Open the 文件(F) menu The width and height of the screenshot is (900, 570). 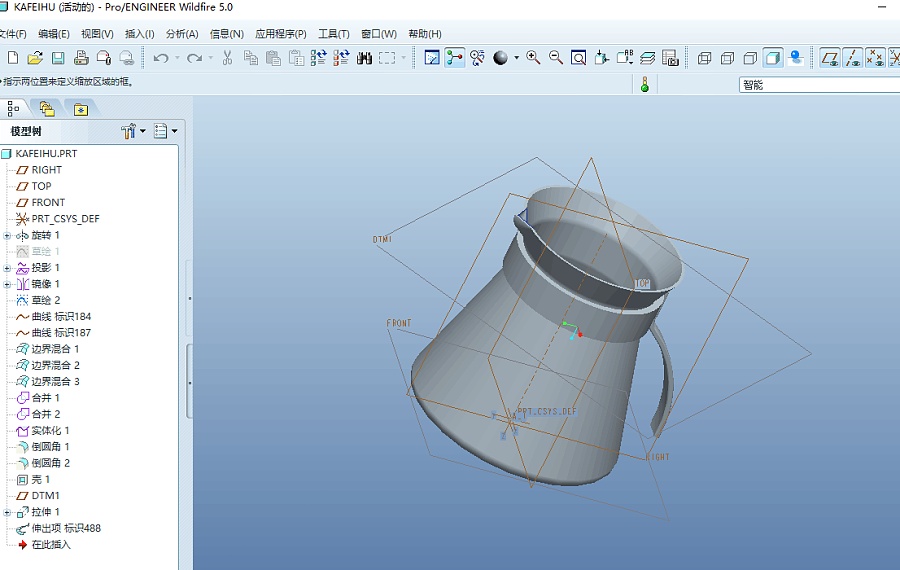click(x=13, y=34)
